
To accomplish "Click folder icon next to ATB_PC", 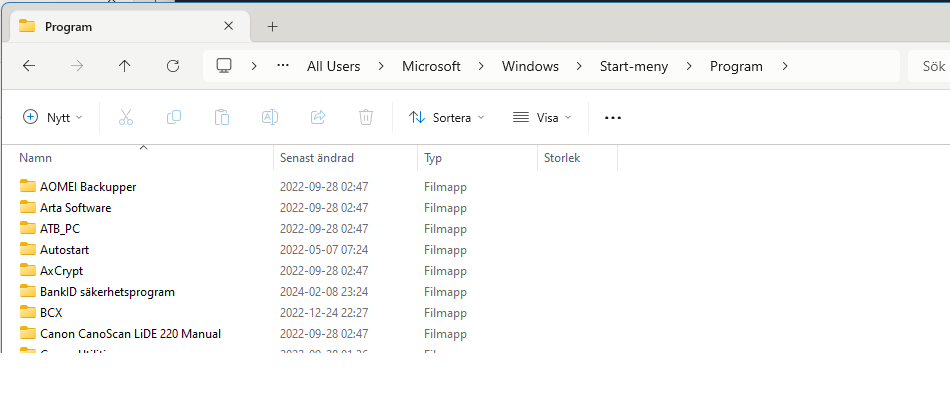I will [x=27, y=228].
